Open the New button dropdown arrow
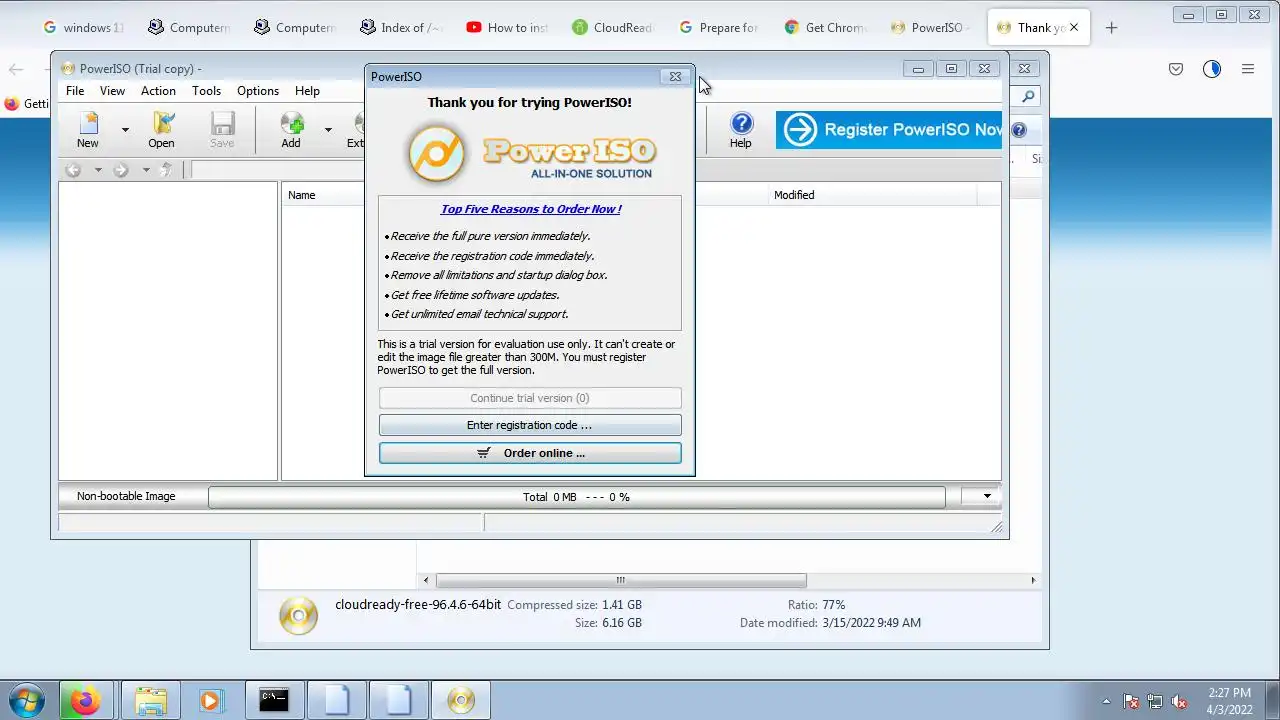 [125, 130]
